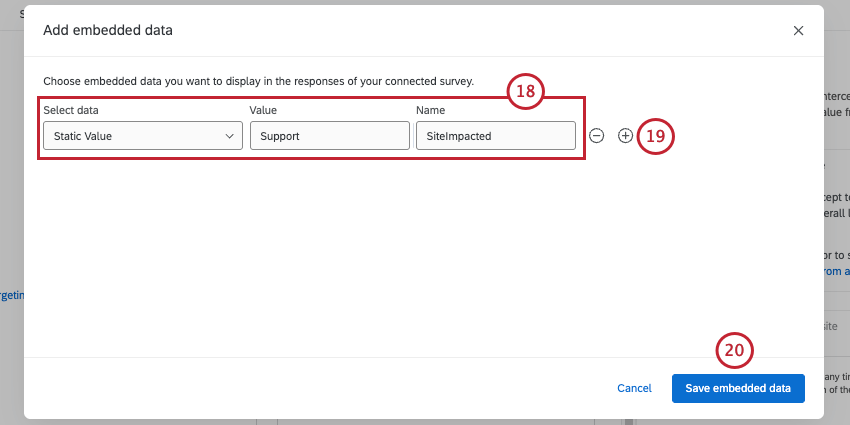Add another embedded data row with plus icon

click(x=625, y=136)
